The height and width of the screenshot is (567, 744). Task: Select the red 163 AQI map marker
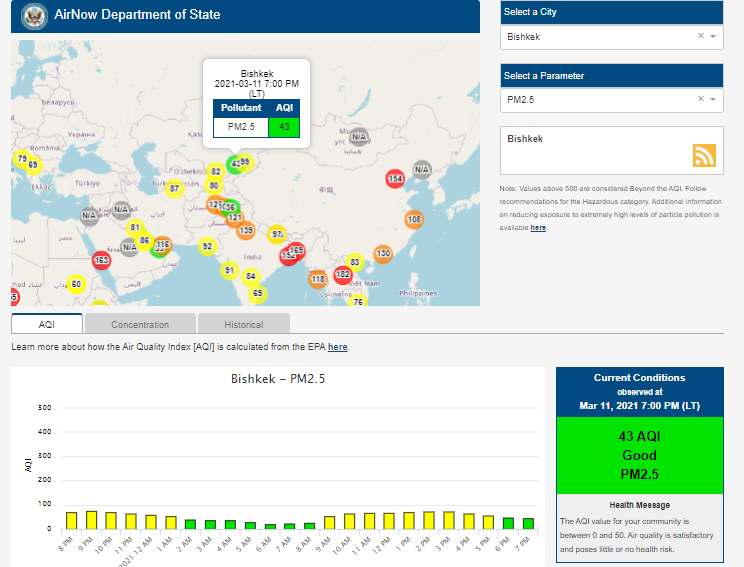[101, 260]
